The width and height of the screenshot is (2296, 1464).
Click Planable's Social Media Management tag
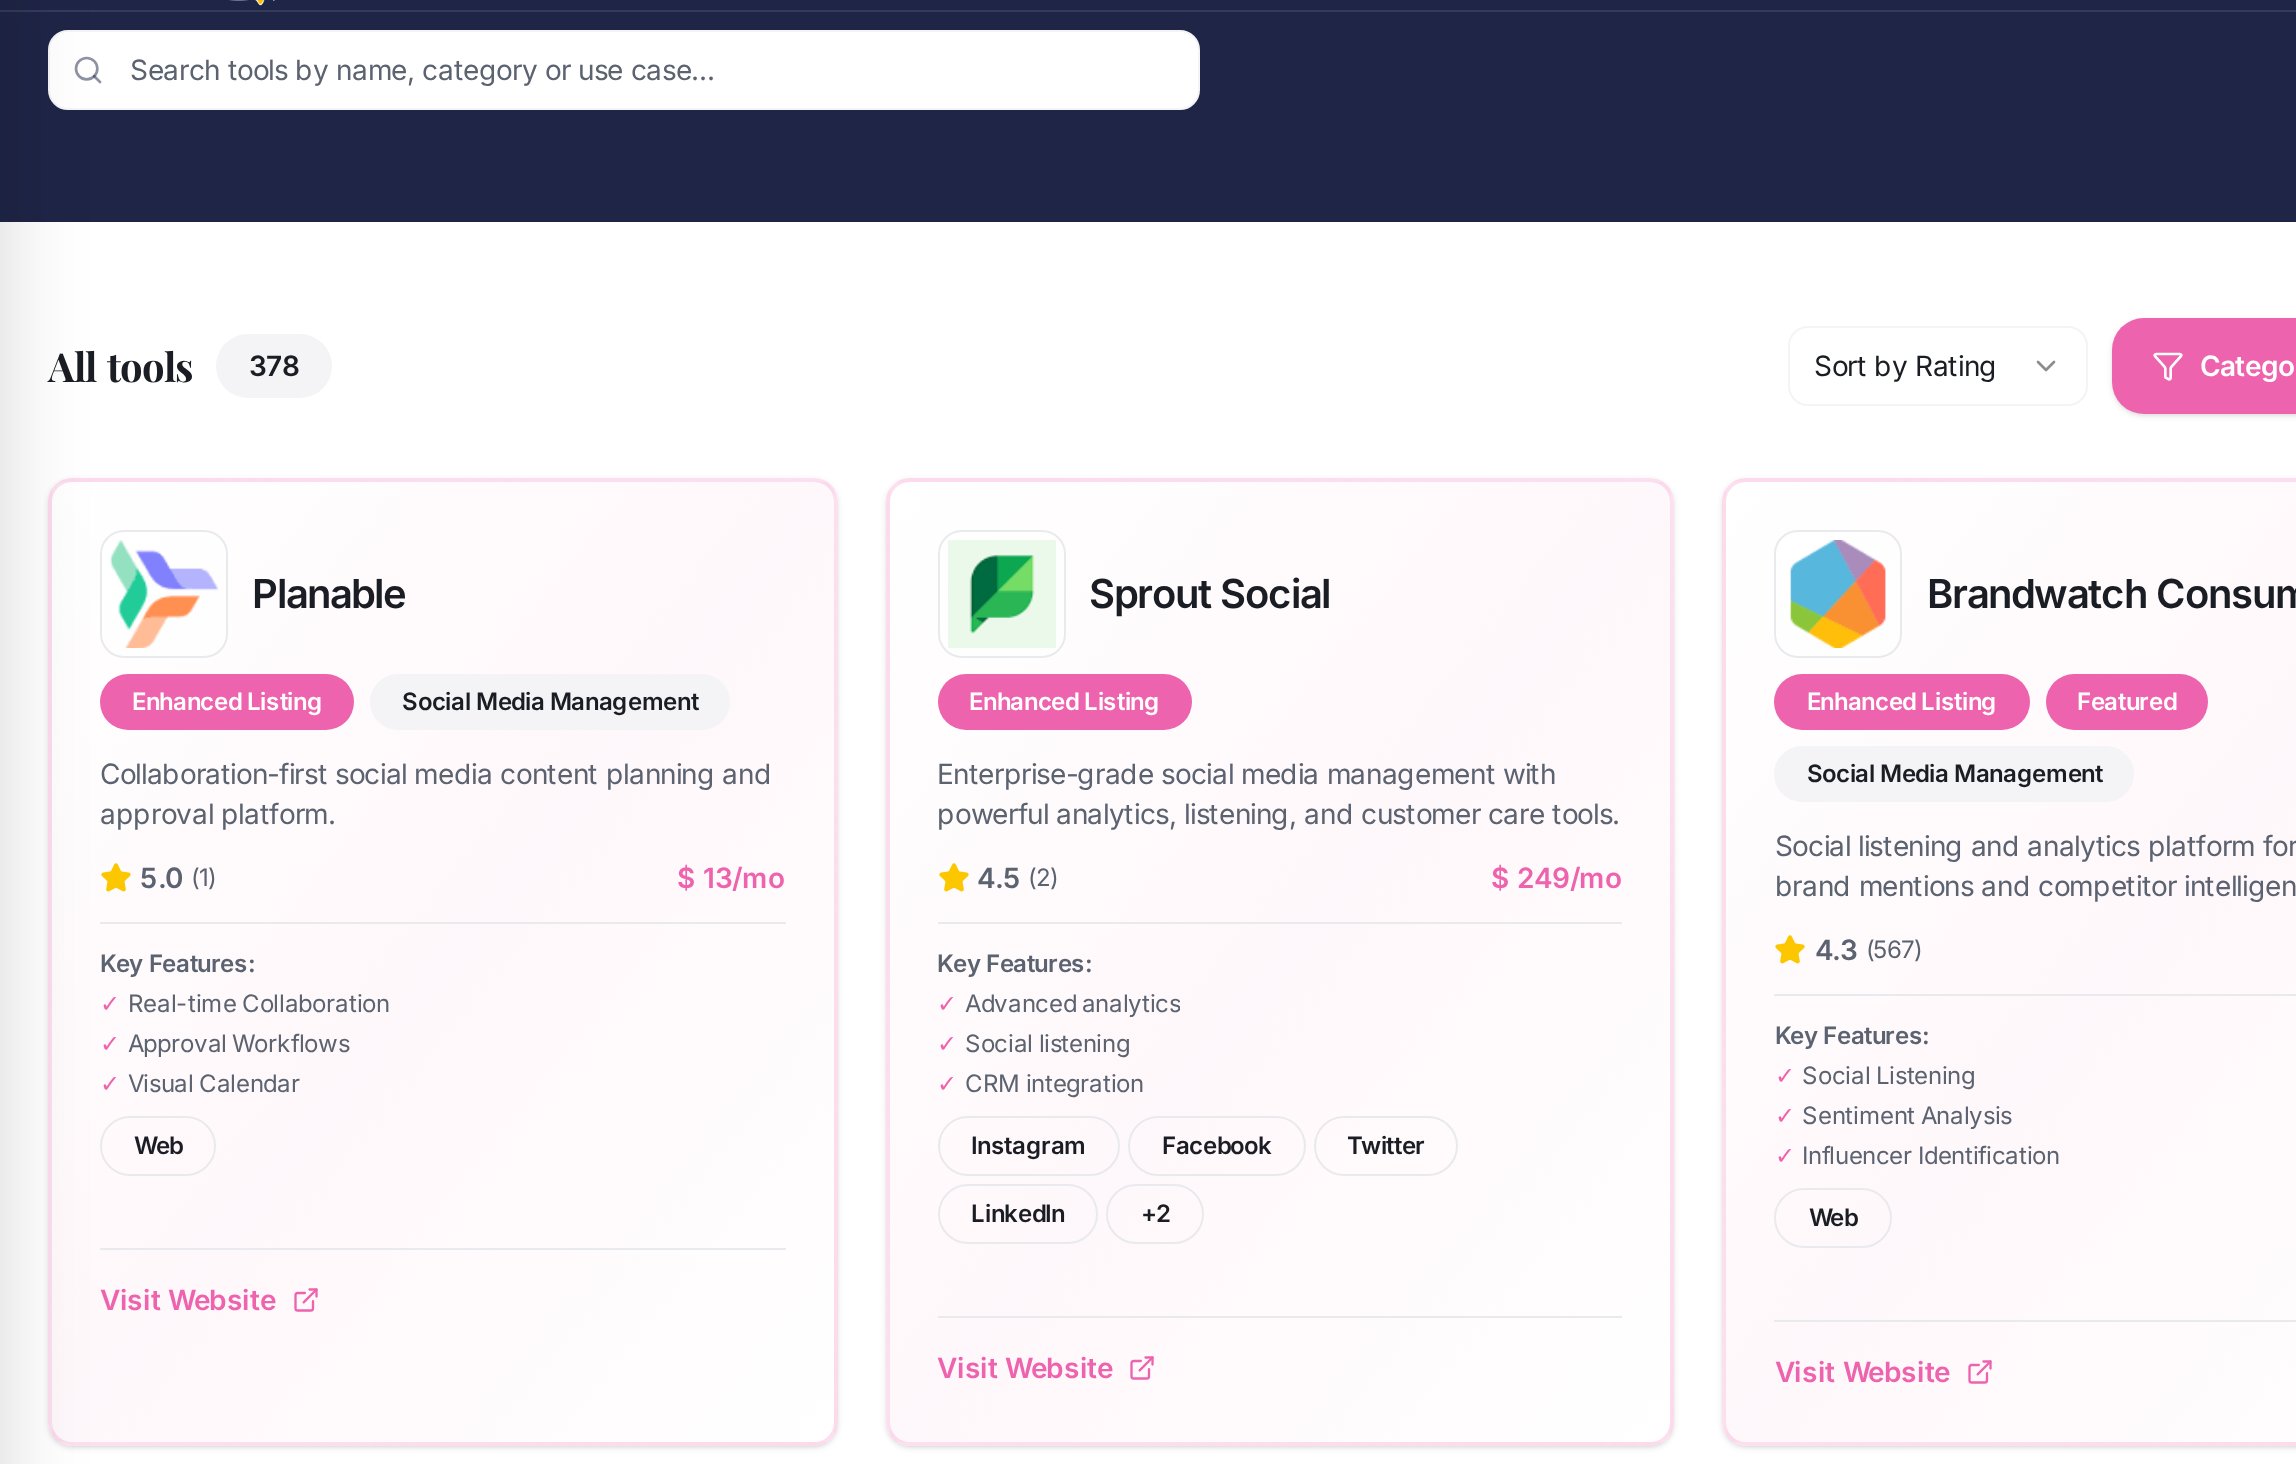(550, 702)
